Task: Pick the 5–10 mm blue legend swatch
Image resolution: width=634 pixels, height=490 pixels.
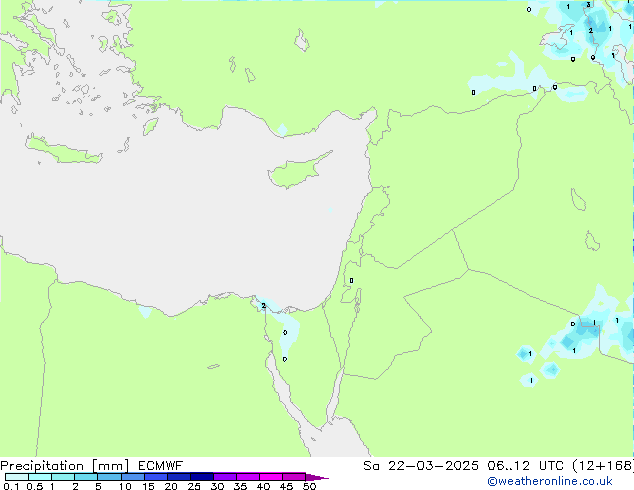Action: click(x=109, y=477)
